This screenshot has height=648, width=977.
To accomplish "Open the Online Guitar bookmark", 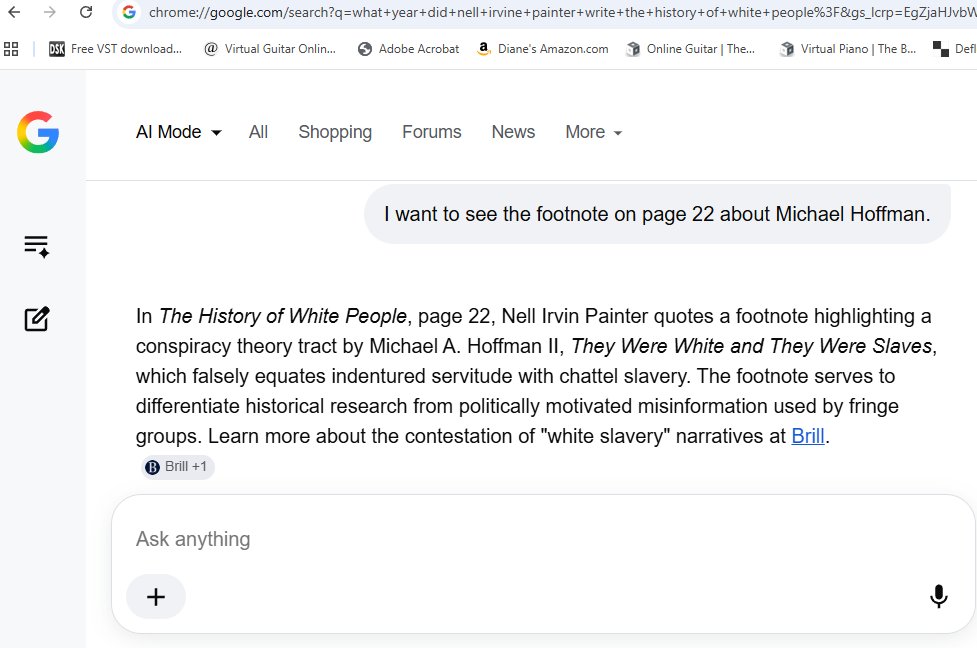I will 690,49.
